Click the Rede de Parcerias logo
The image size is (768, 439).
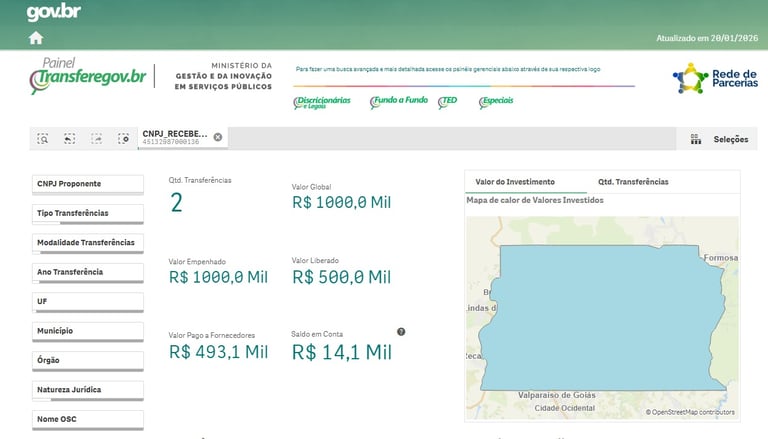tap(715, 78)
